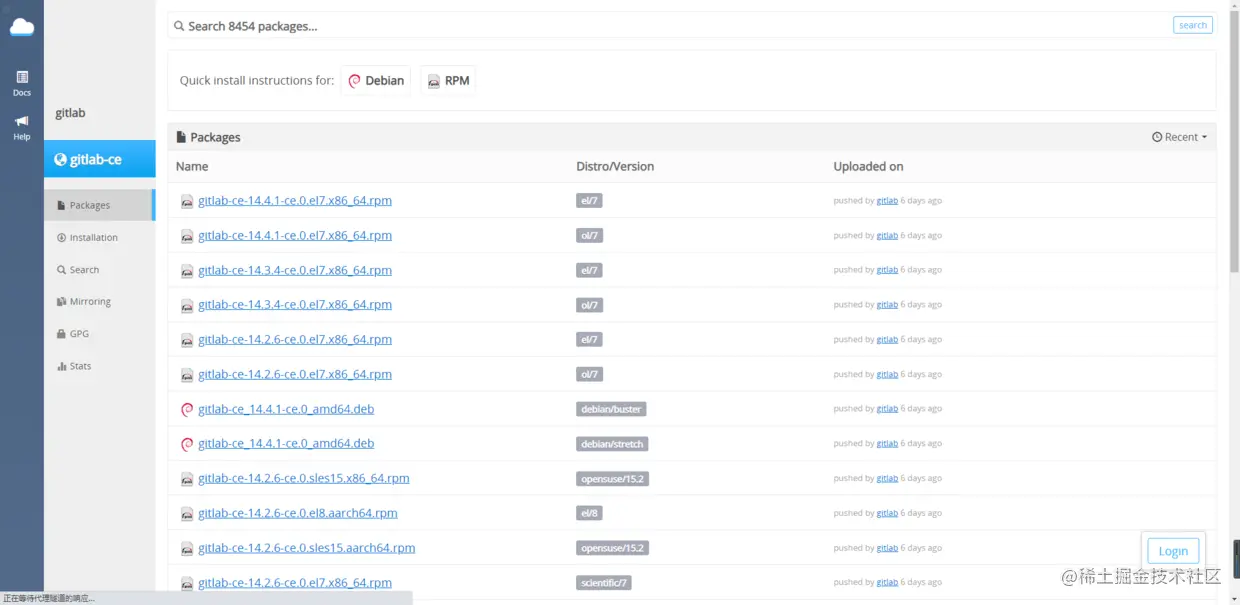Click the scientific/7 distro badge
1240x605 pixels.
pyautogui.click(x=604, y=583)
